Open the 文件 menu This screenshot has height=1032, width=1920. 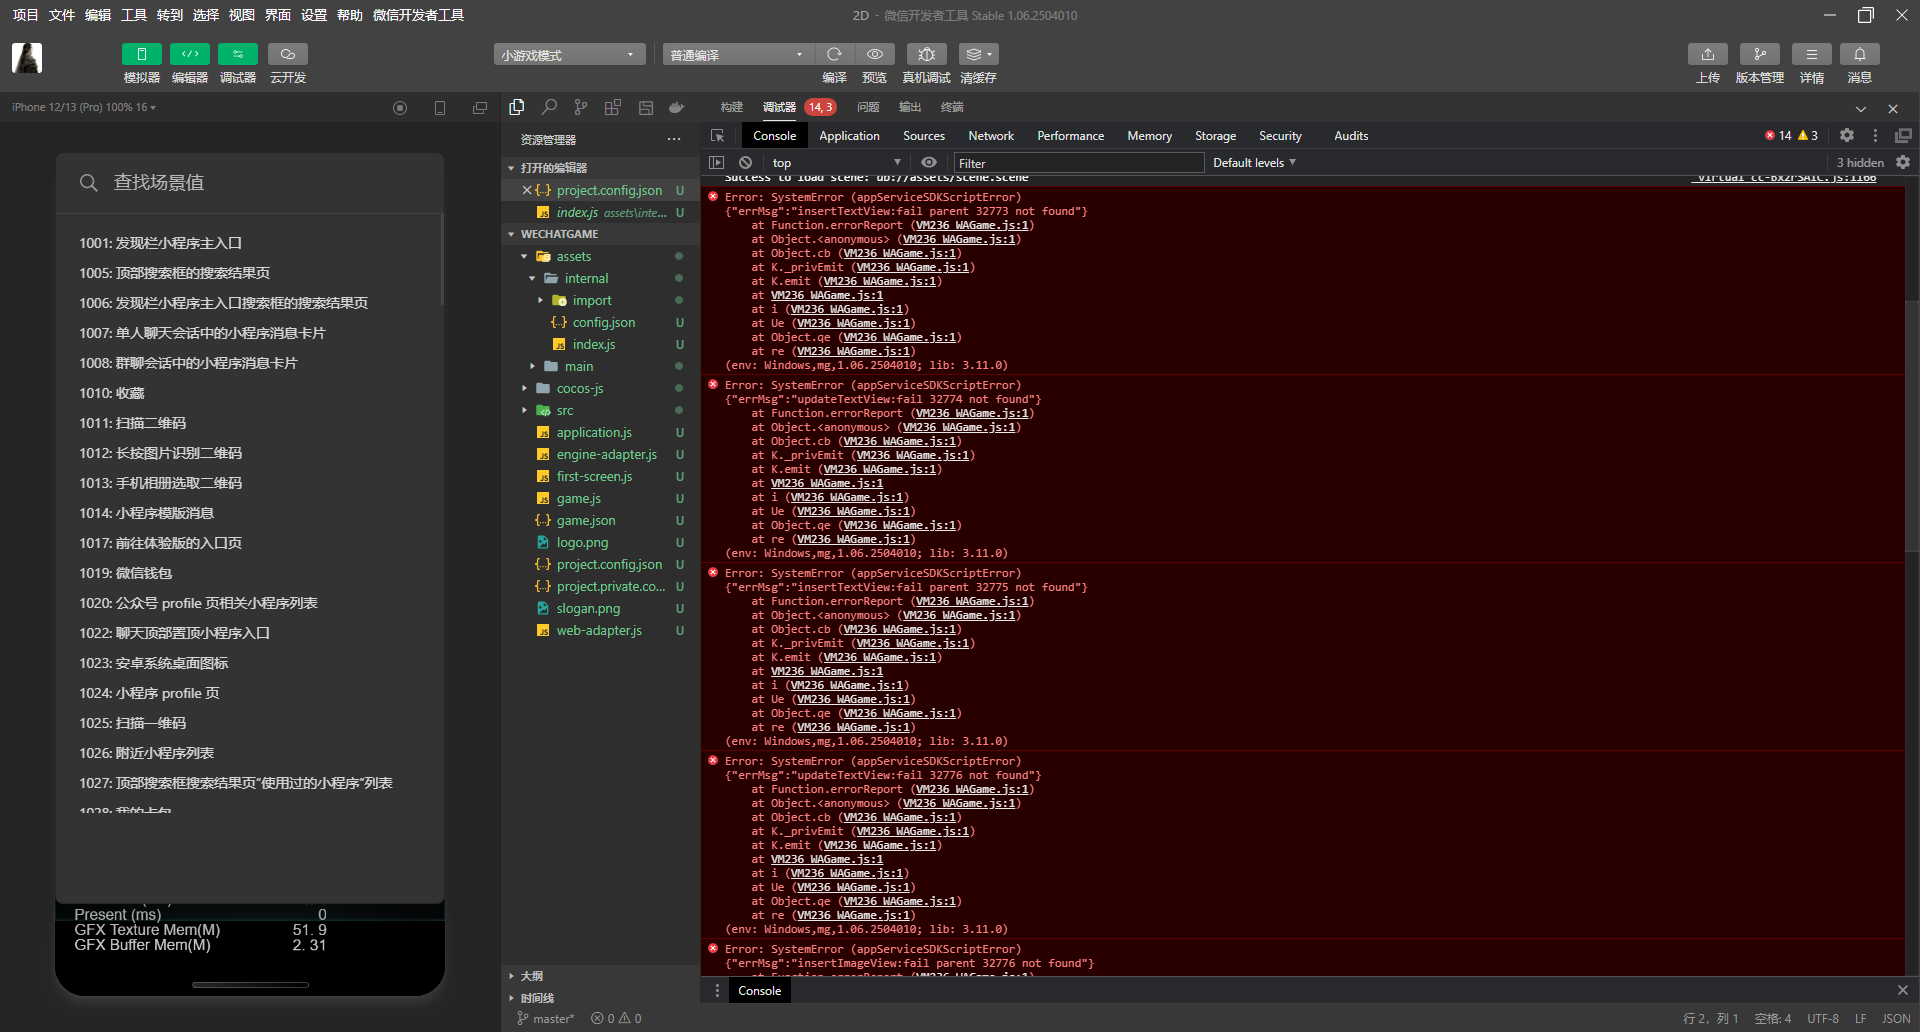click(x=62, y=15)
